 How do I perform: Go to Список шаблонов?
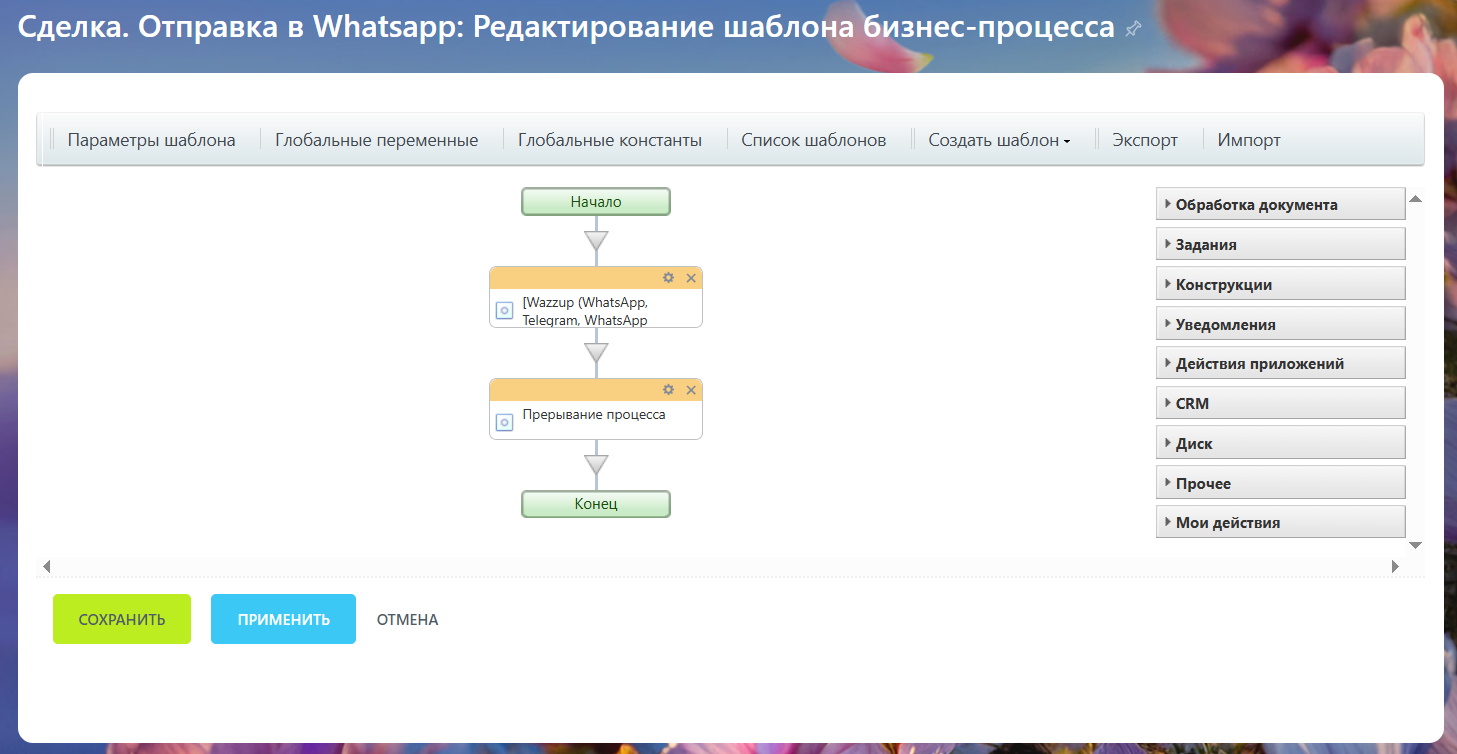[x=814, y=140]
